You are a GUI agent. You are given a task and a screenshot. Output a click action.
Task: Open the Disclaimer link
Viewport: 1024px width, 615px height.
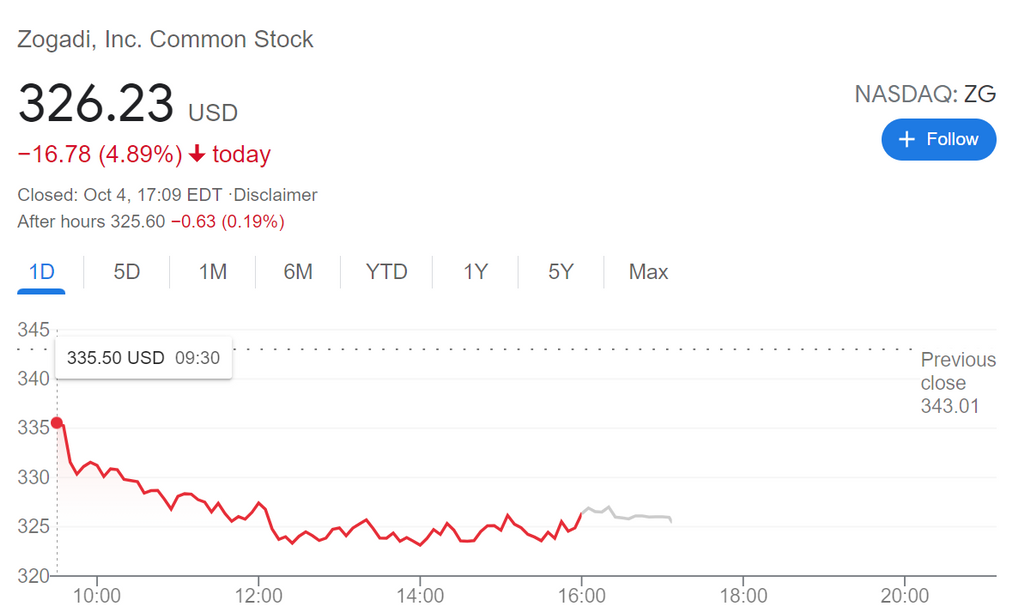pyautogui.click(x=275, y=195)
